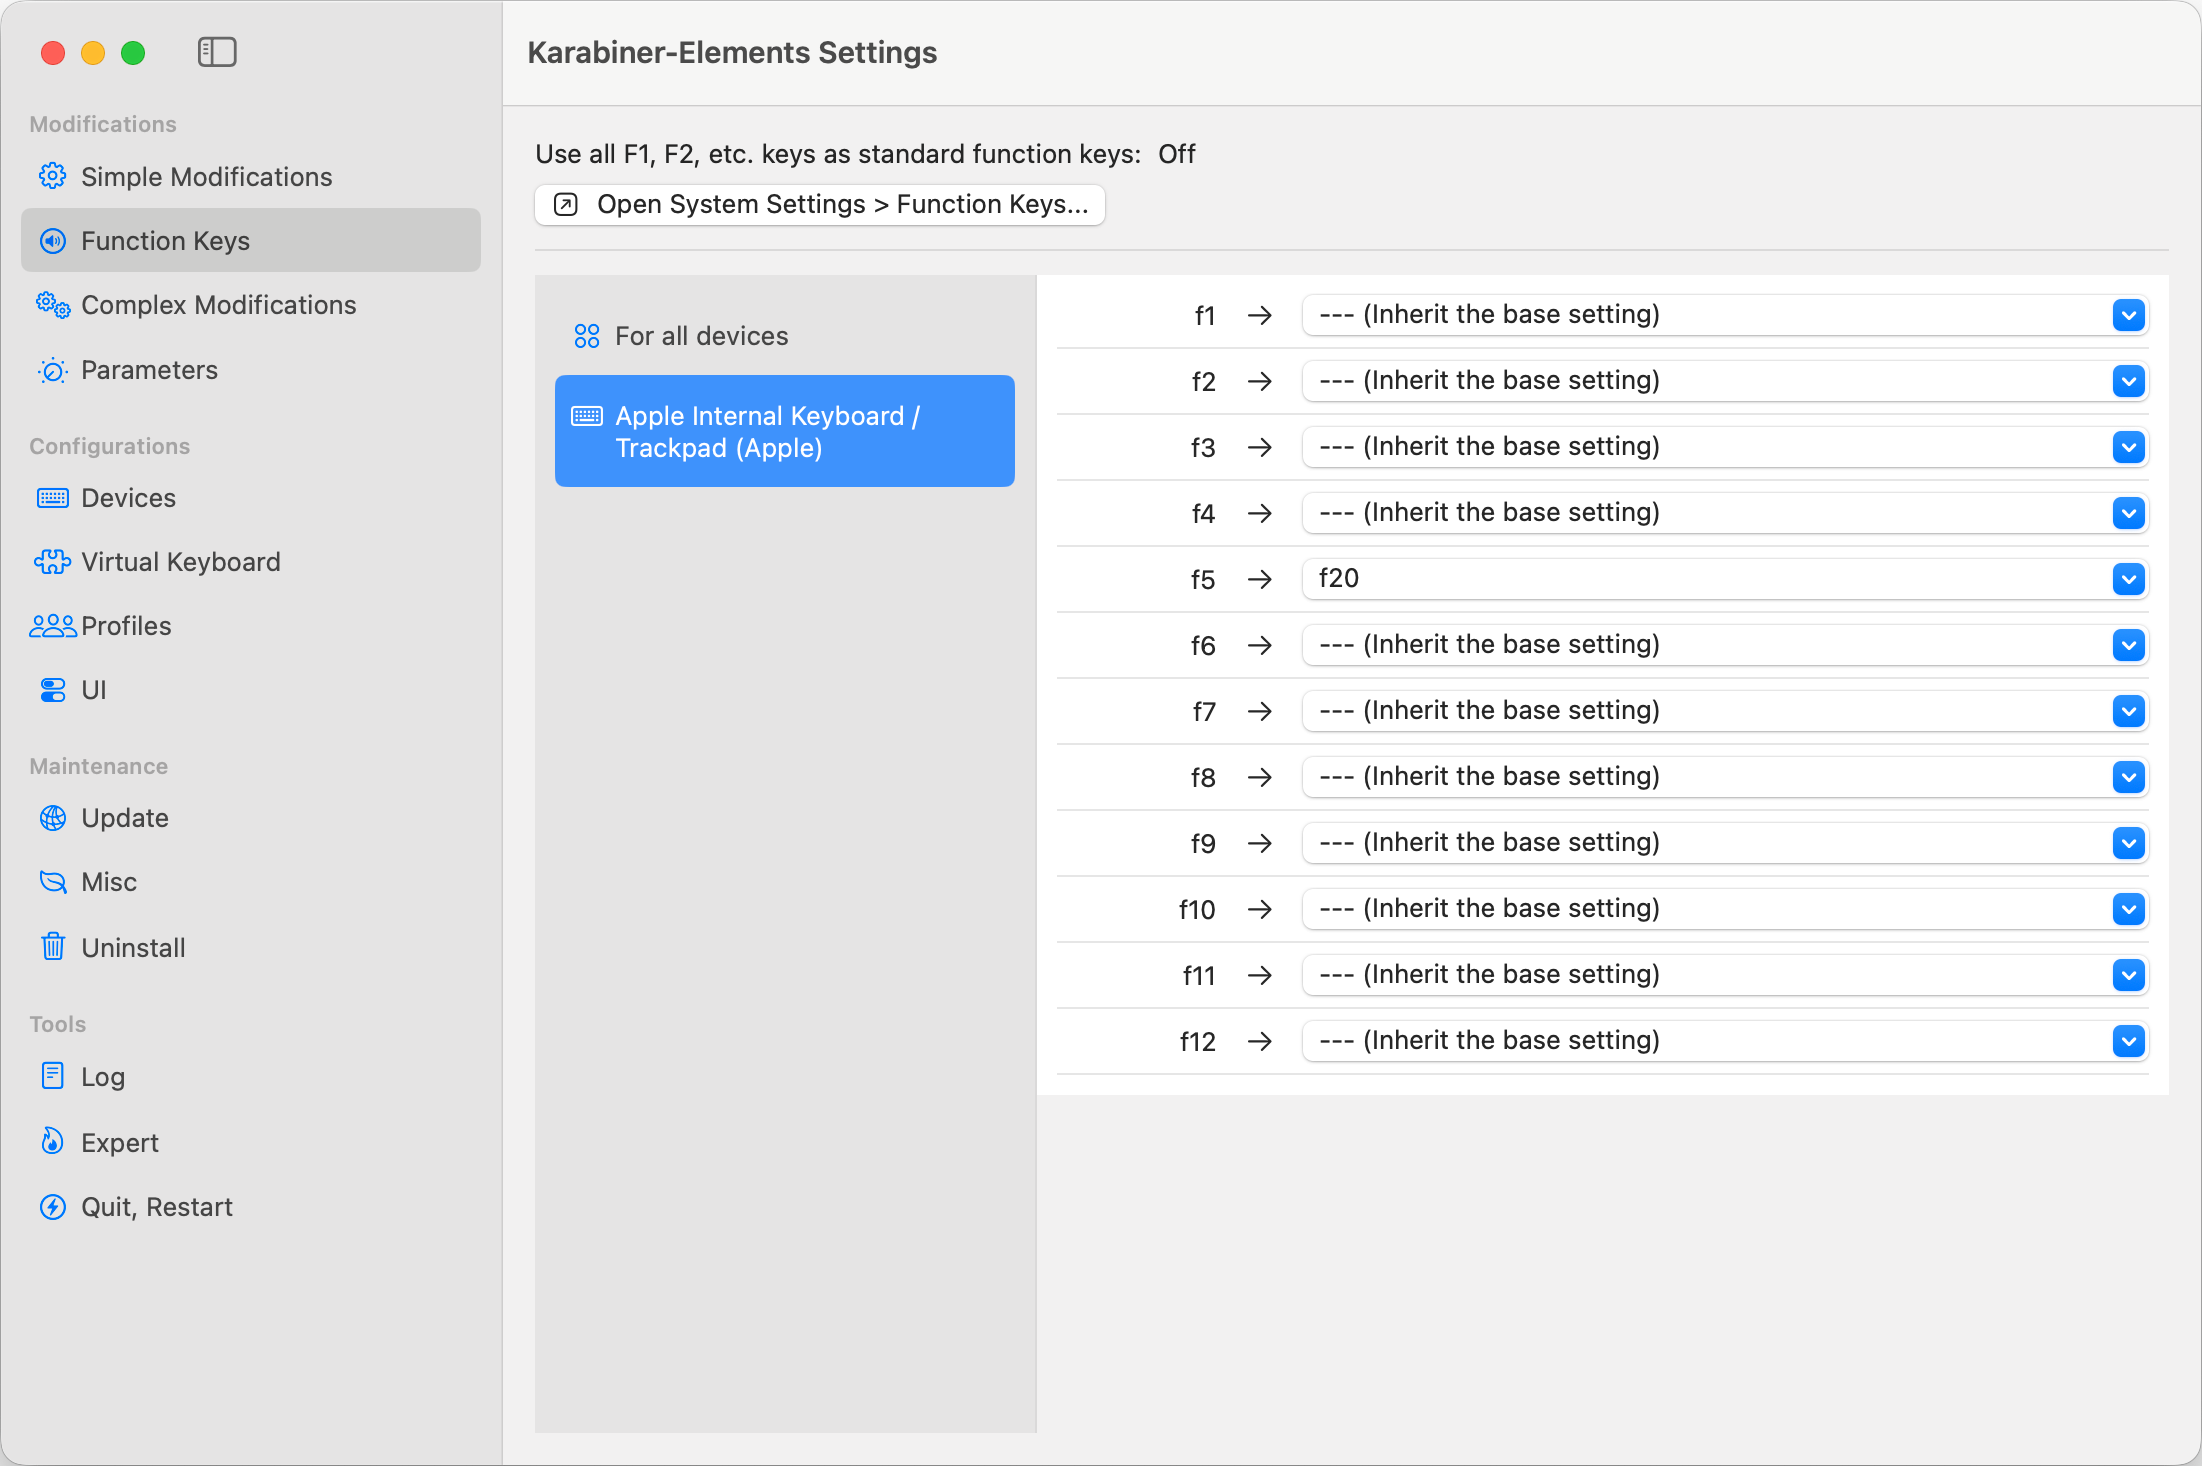The height and width of the screenshot is (1466, 2202).
Task: Click the f12 key label
Action: point(1198,1042)
